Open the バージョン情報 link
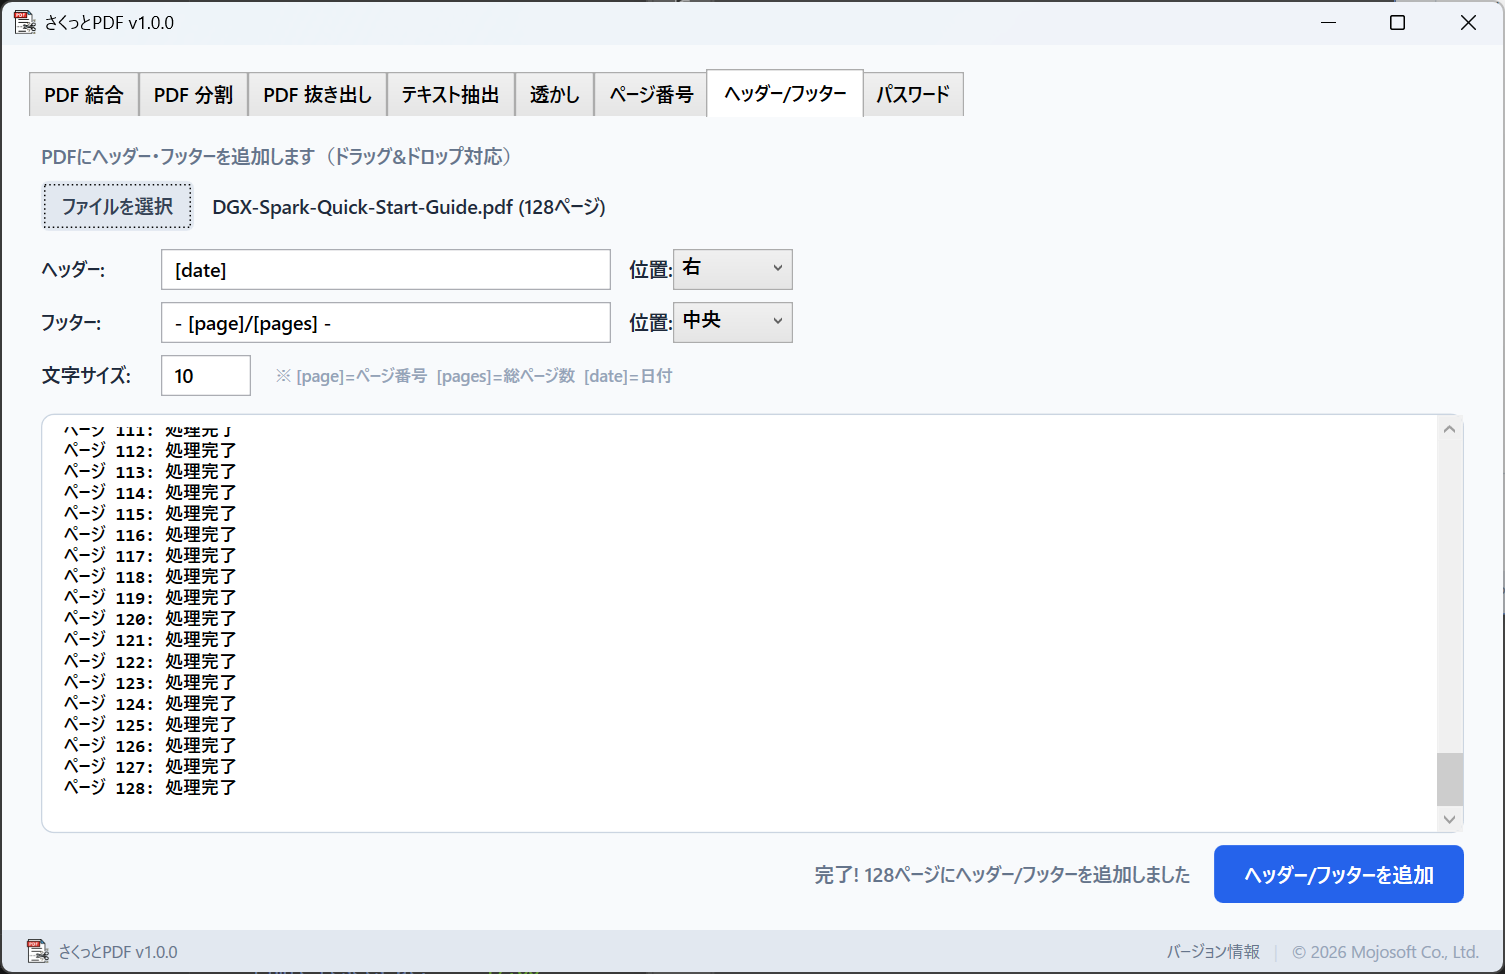 (x=1212, y=952)
